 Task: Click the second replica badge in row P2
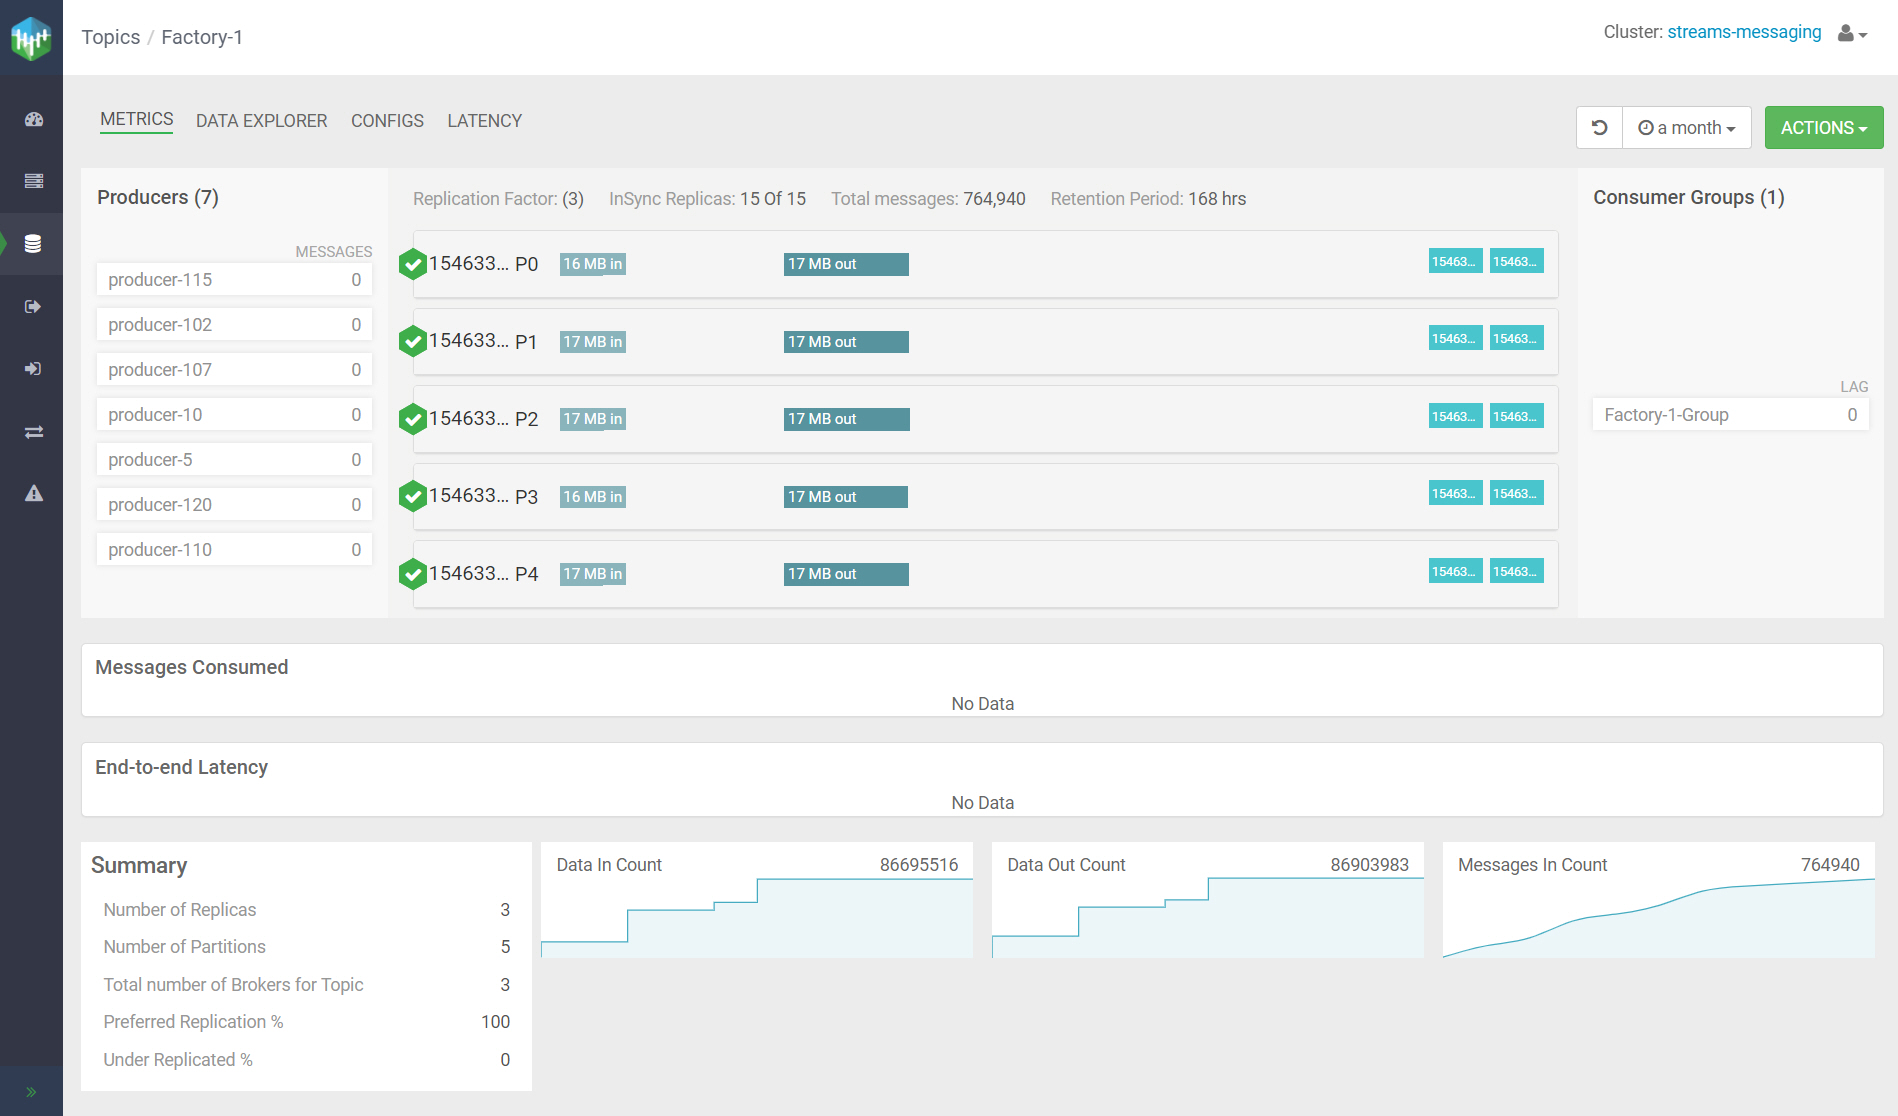[x=1516, y=416]
